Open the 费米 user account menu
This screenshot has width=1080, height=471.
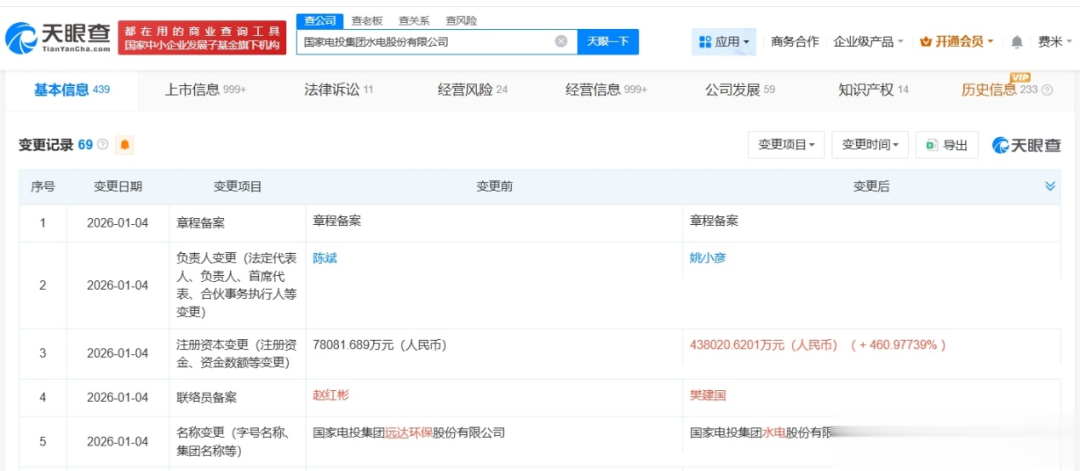(1055, 42)
